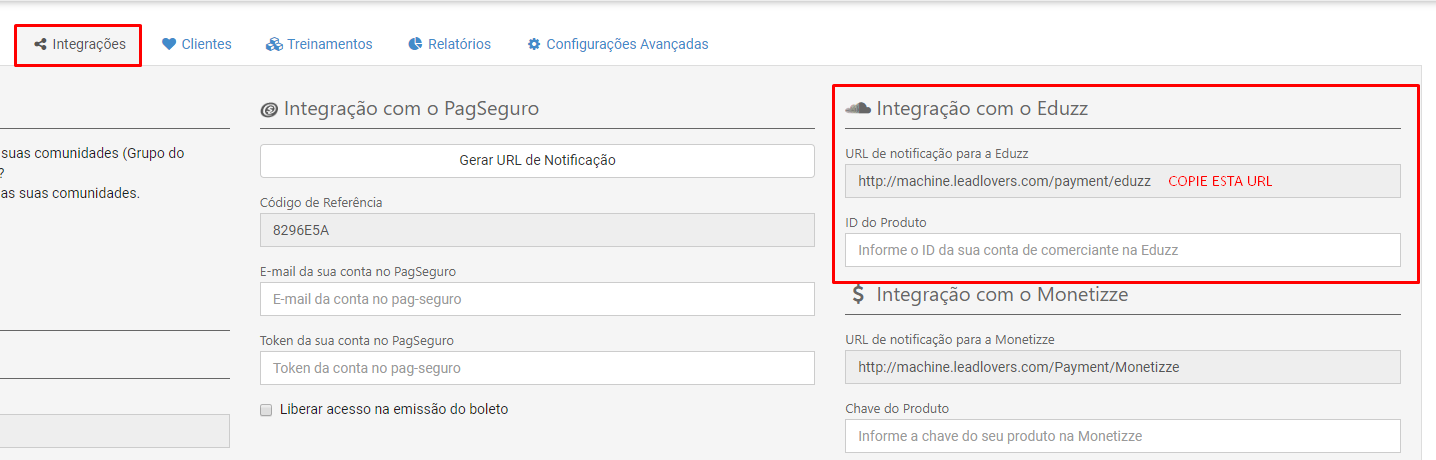Click the Eduzz notification URL field
The image size is (1436, 460).
1122,181
